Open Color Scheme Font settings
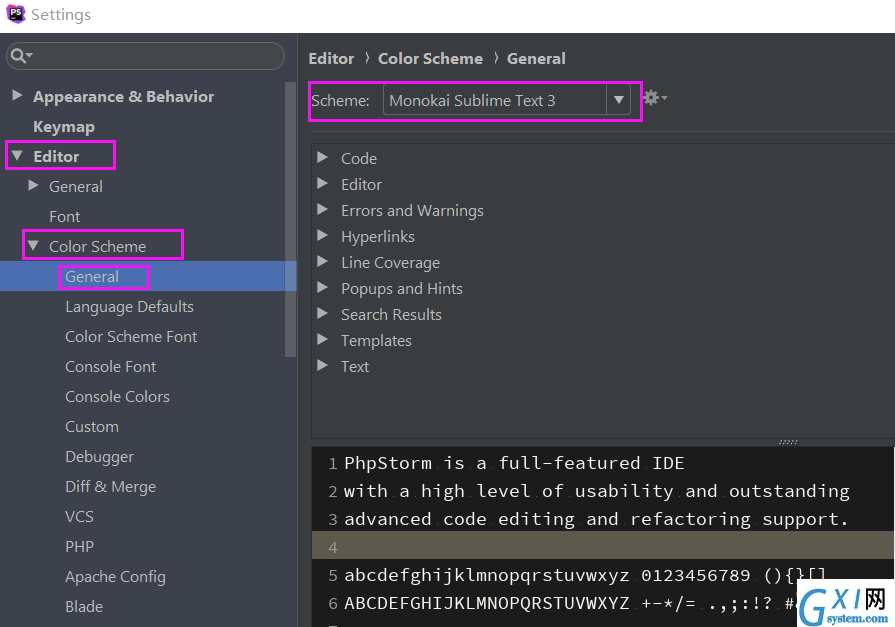Screen dimensions: 895x627 131,336
